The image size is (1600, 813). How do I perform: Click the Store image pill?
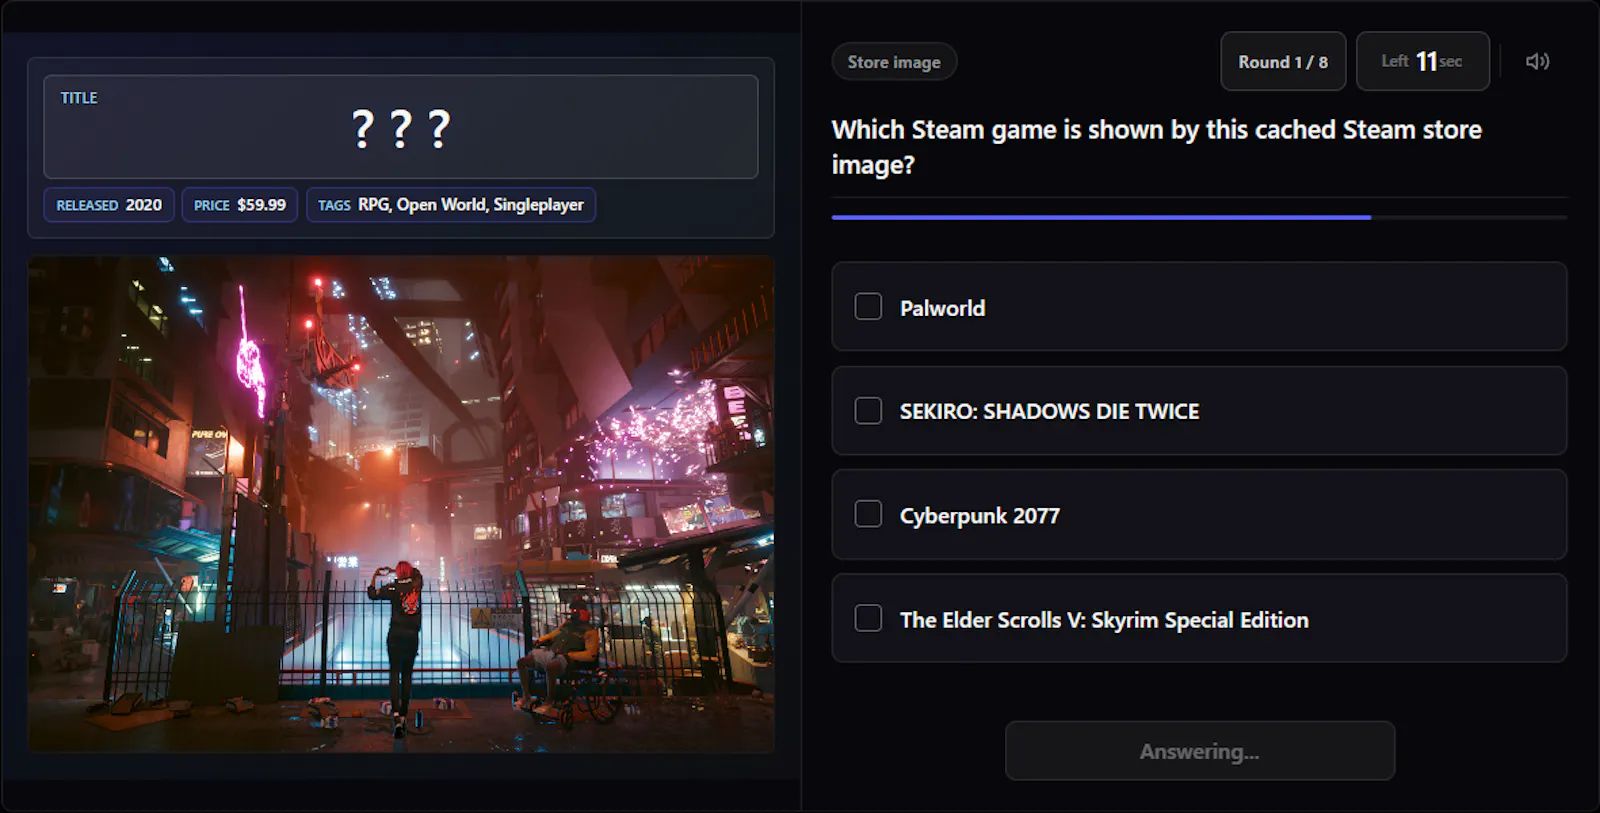(x=894, y=62)
